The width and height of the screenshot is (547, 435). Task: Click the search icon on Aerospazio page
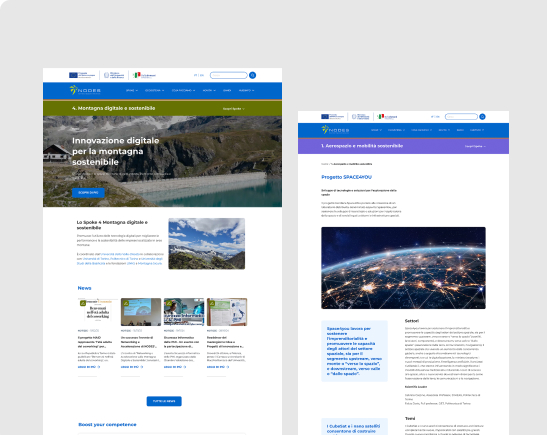[482, 117]
